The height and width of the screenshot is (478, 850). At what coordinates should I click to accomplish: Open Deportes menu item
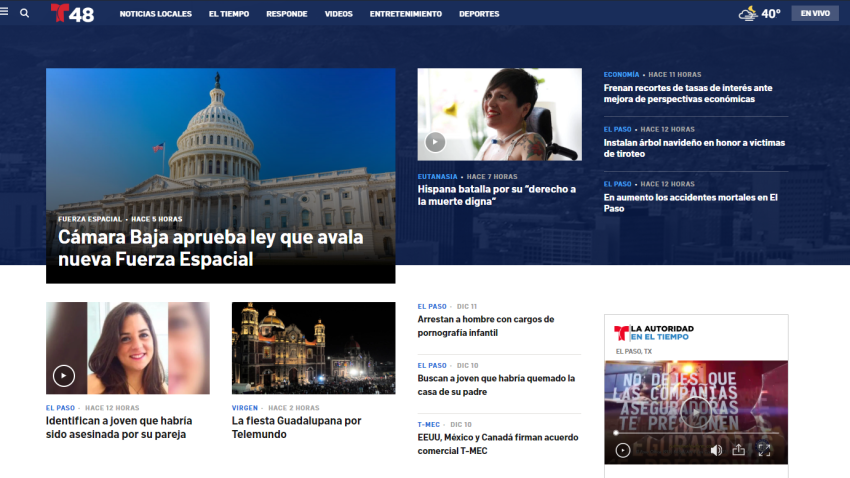479,14
